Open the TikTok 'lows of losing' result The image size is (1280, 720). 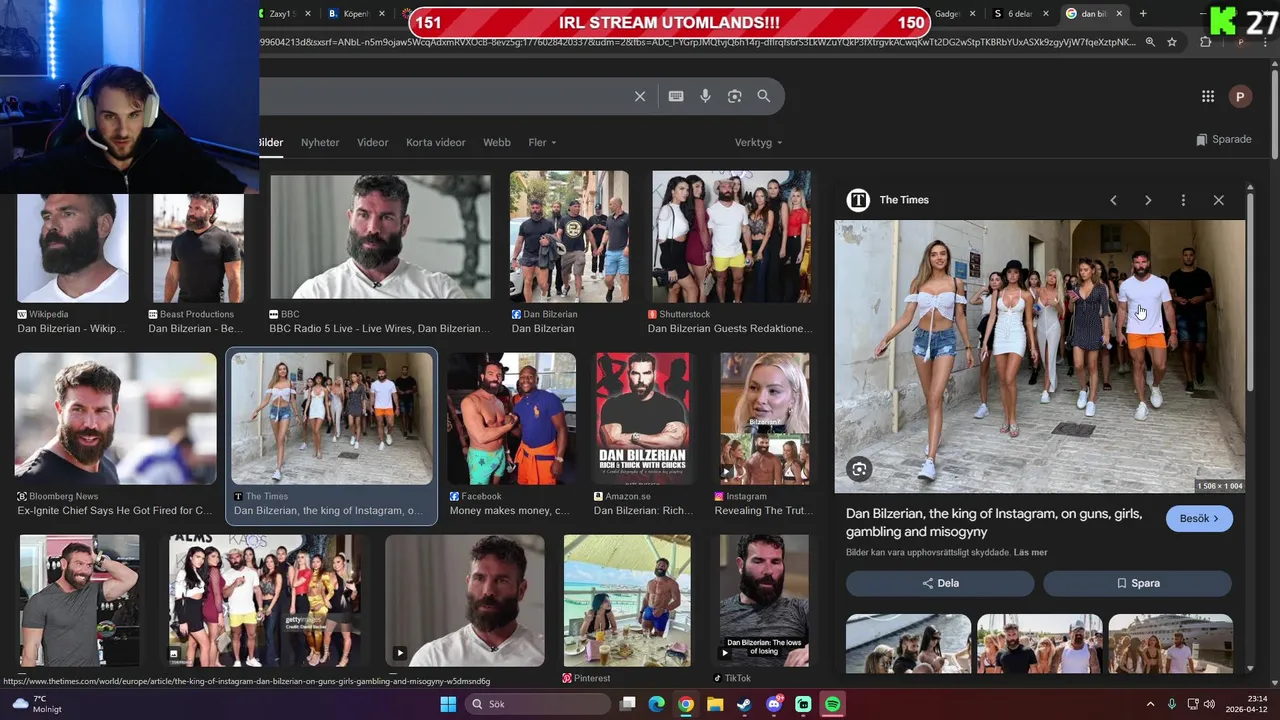(x=763, y=601)
